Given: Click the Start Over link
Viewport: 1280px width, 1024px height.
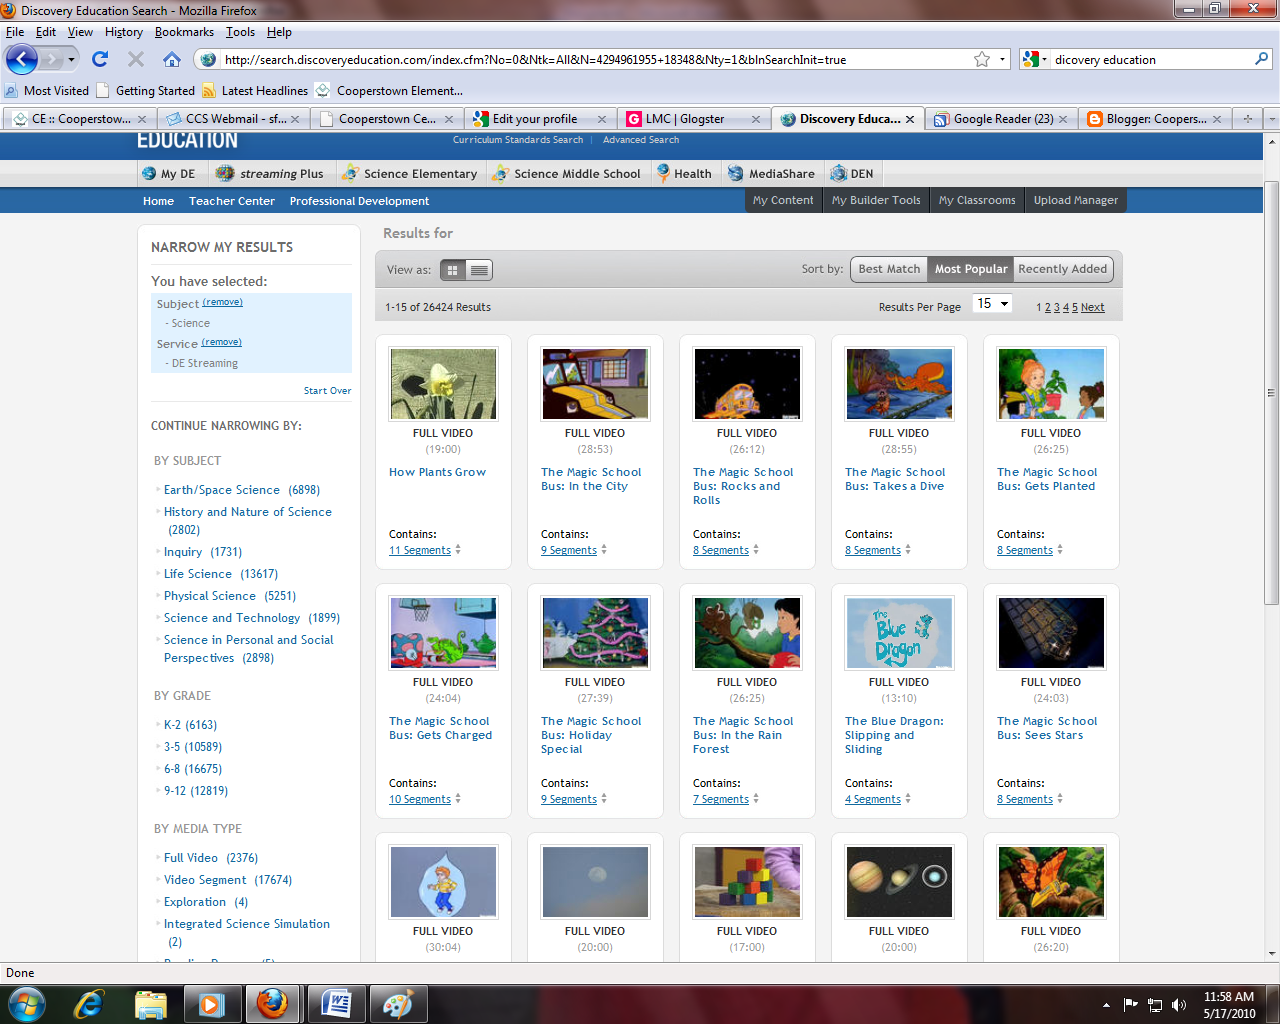Looking at the screenshot, I should tap(327, 391).
